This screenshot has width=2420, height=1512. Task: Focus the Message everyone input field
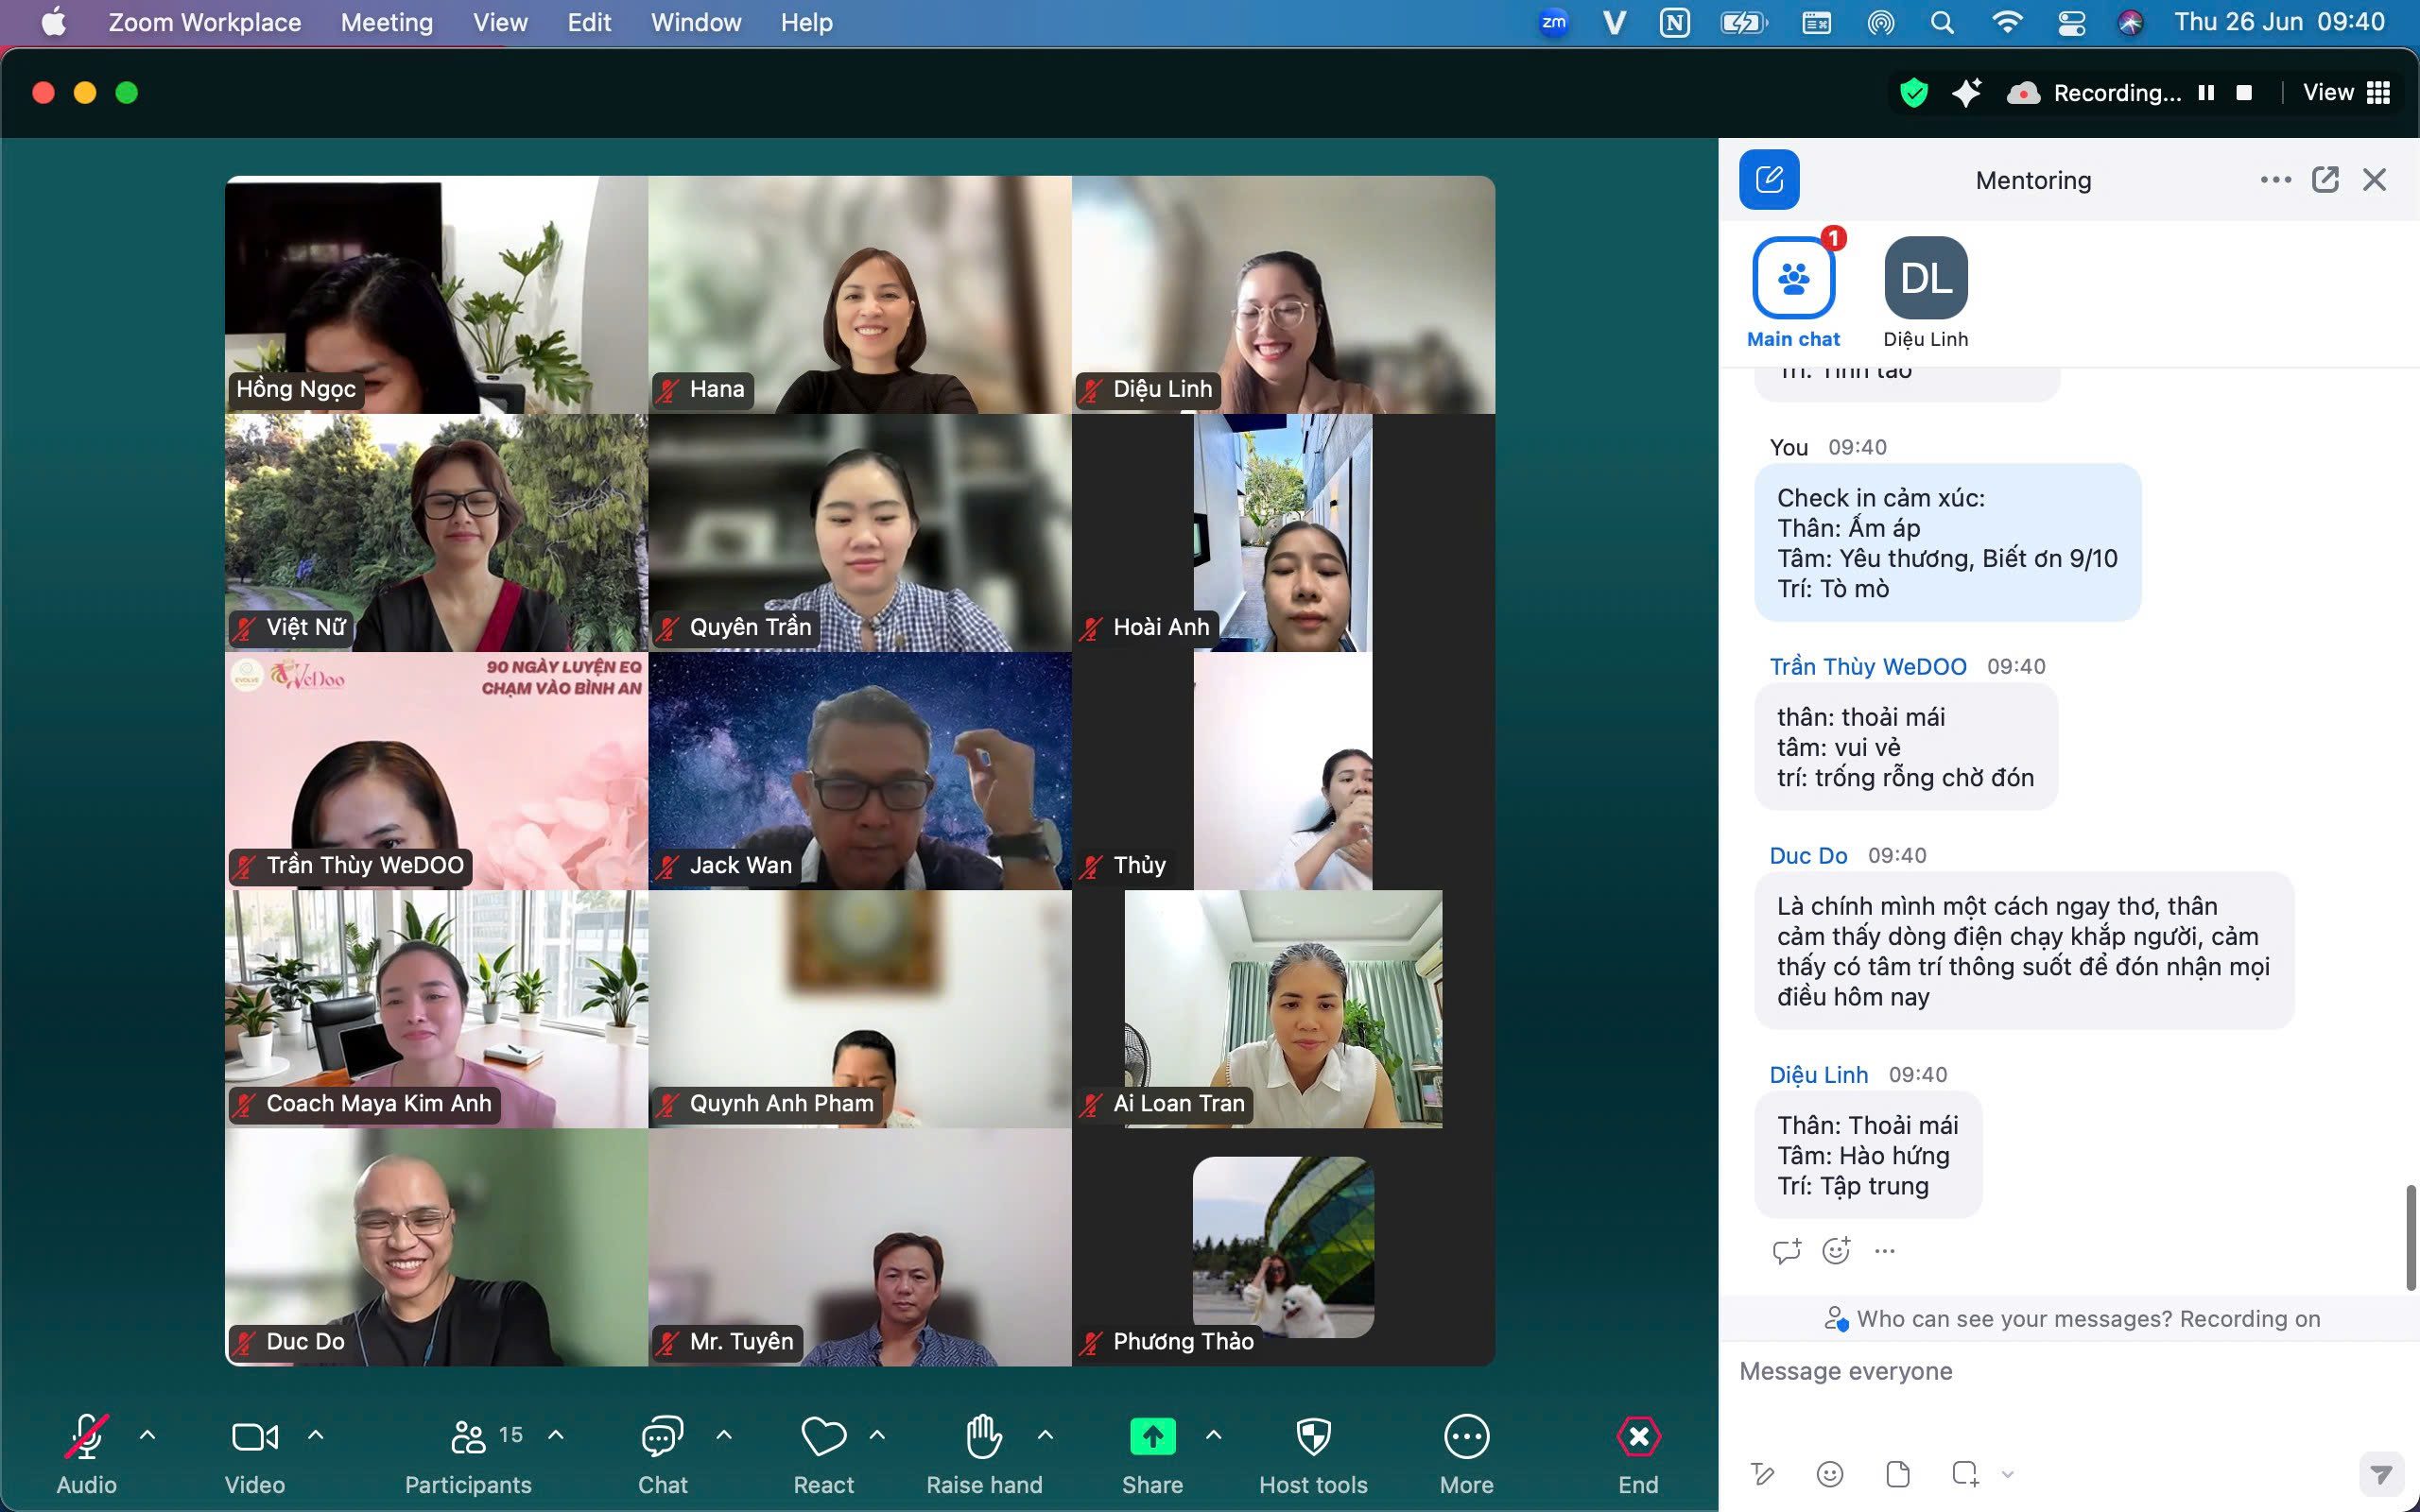coord(2068,1371)
